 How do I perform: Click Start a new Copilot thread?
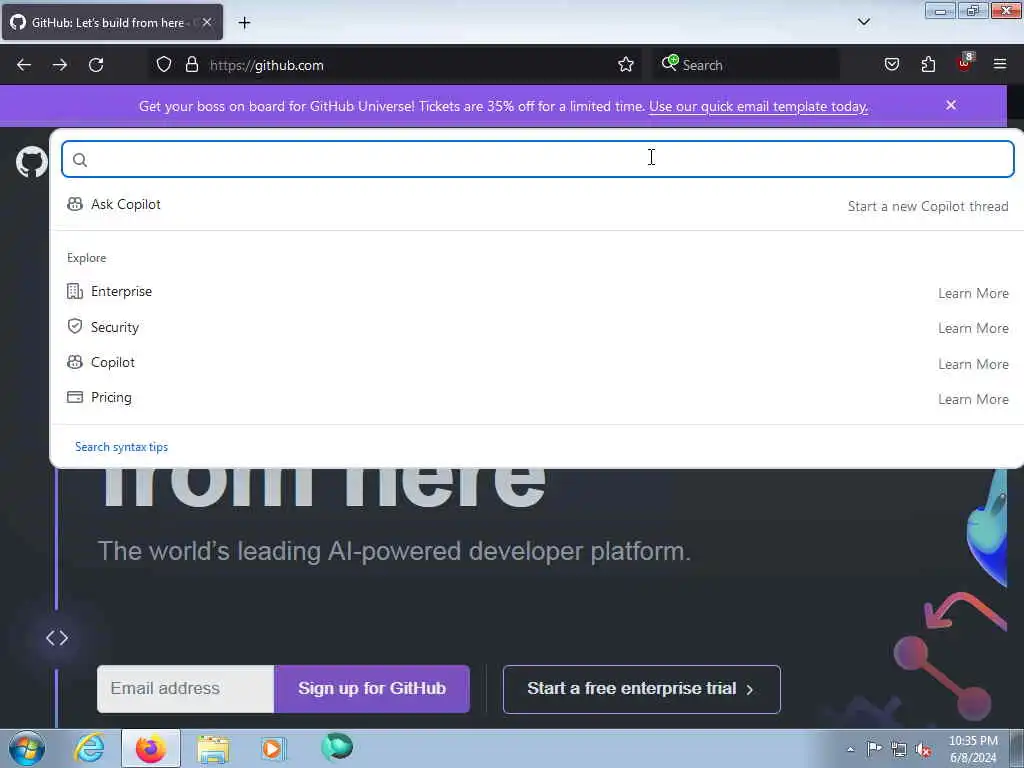(928, 206)
